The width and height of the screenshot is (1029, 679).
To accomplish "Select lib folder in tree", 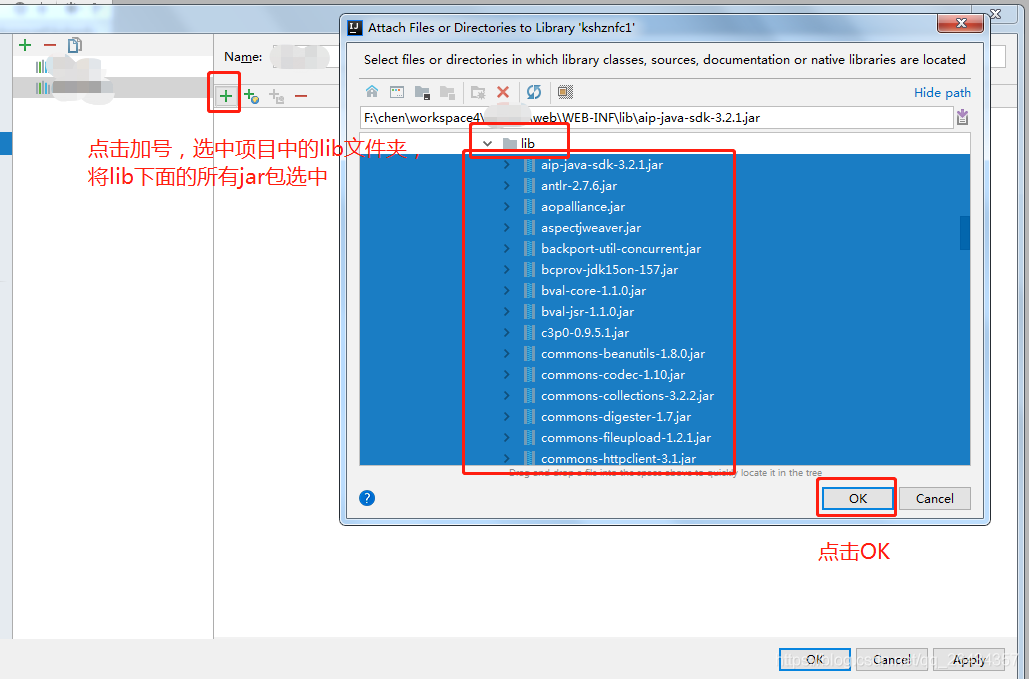I will tap(518, 143).
